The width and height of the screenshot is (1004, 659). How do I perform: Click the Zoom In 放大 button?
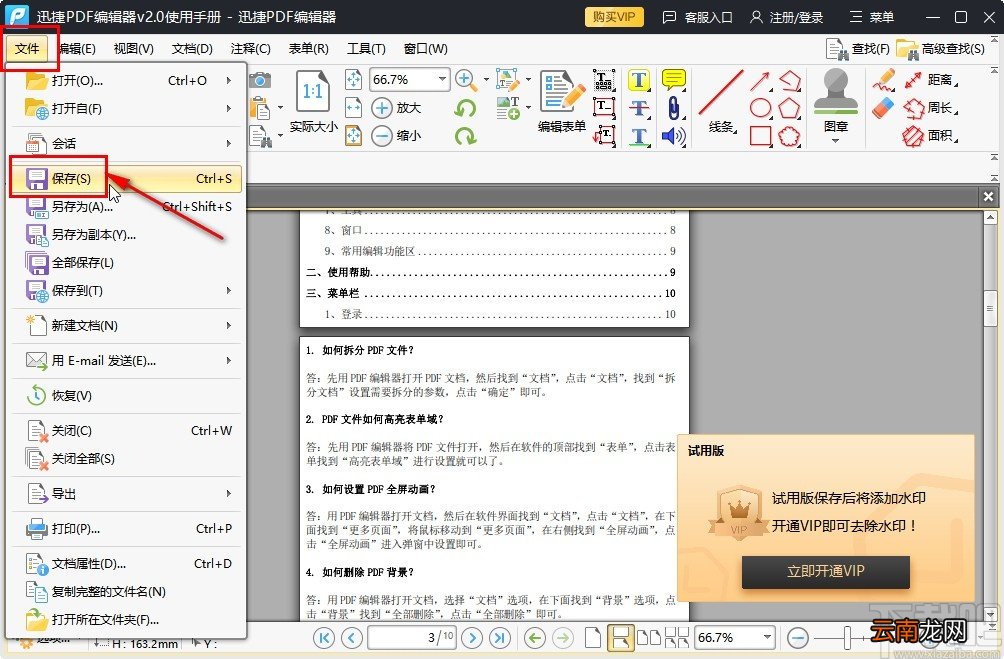coord(397,108)
